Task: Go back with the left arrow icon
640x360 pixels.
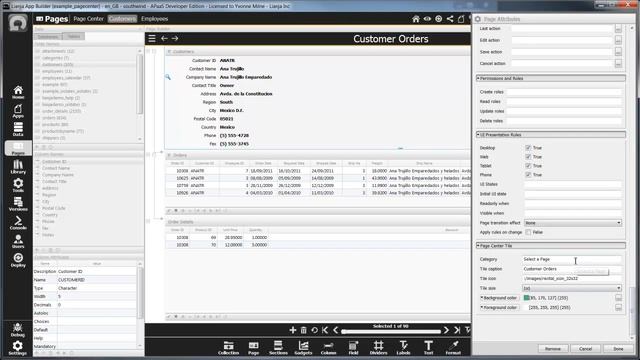Action: pos(164,38)
